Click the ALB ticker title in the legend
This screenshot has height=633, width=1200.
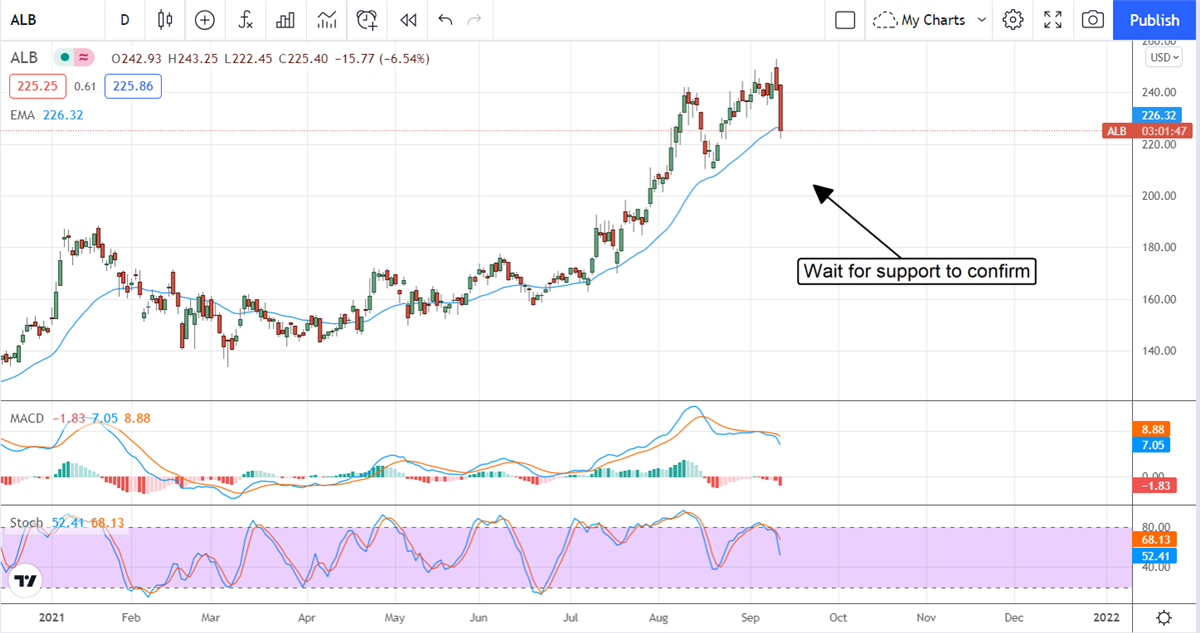25,58
